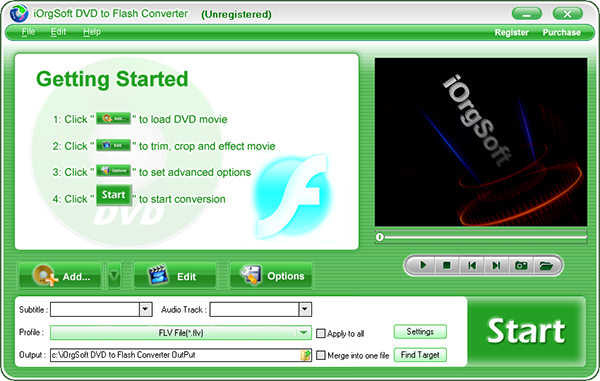
Task: Open the Help menu
Action: point(92,32)
